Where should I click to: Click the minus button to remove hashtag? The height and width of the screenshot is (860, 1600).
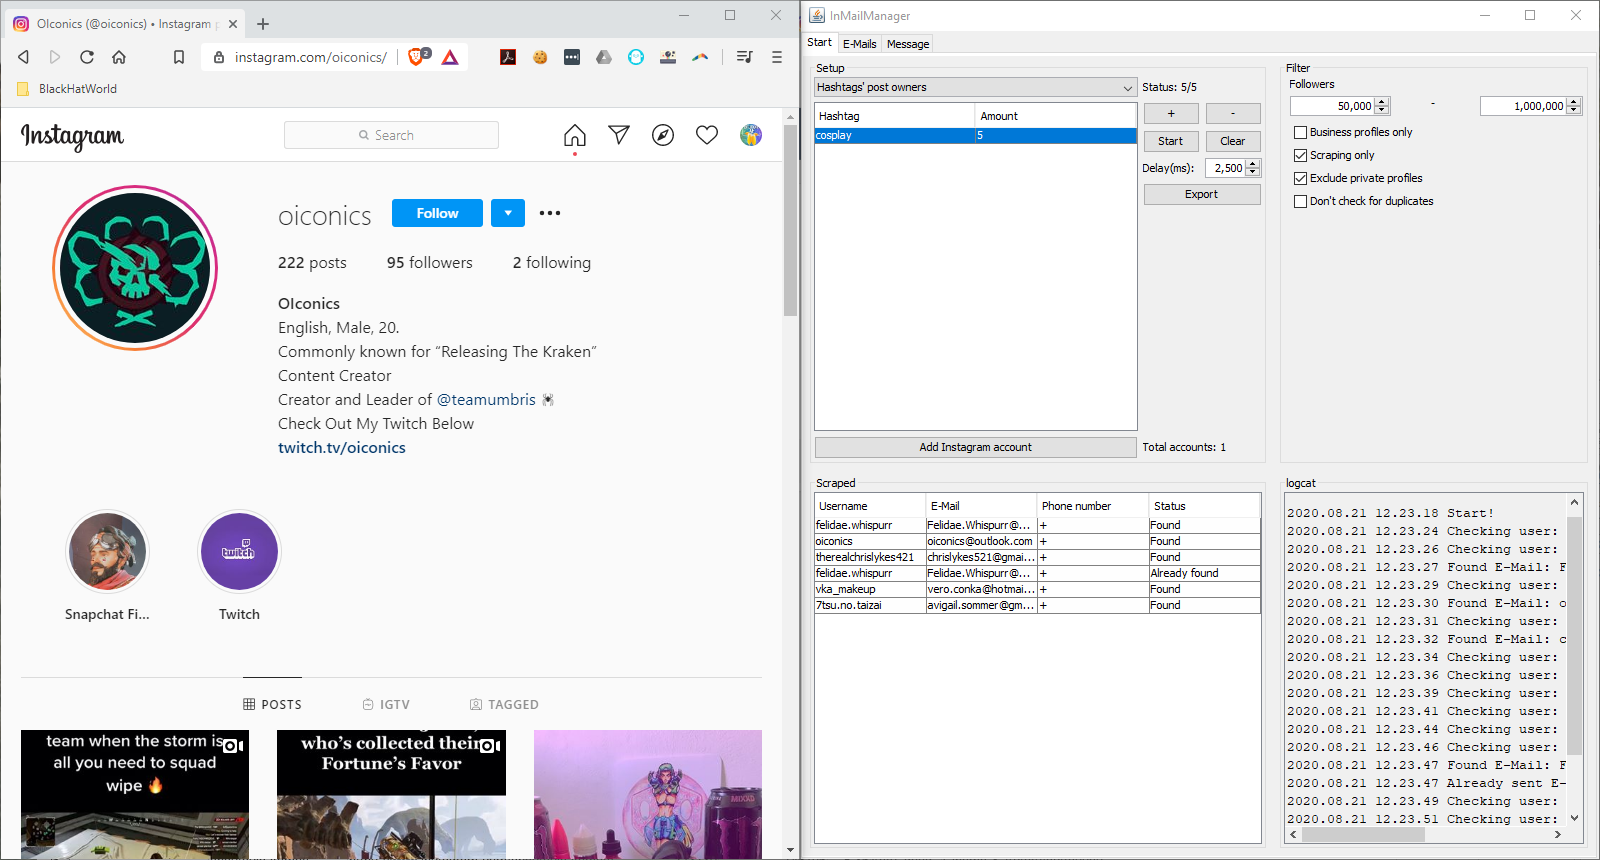click(1233, 113)
